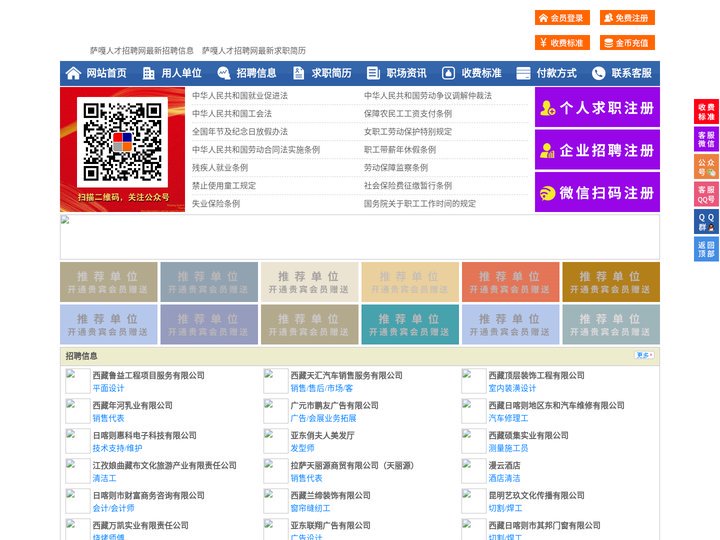720x540 pixels.
Task: Click the red 收费标准 floating sidebar button
Action: pos(706,112)
